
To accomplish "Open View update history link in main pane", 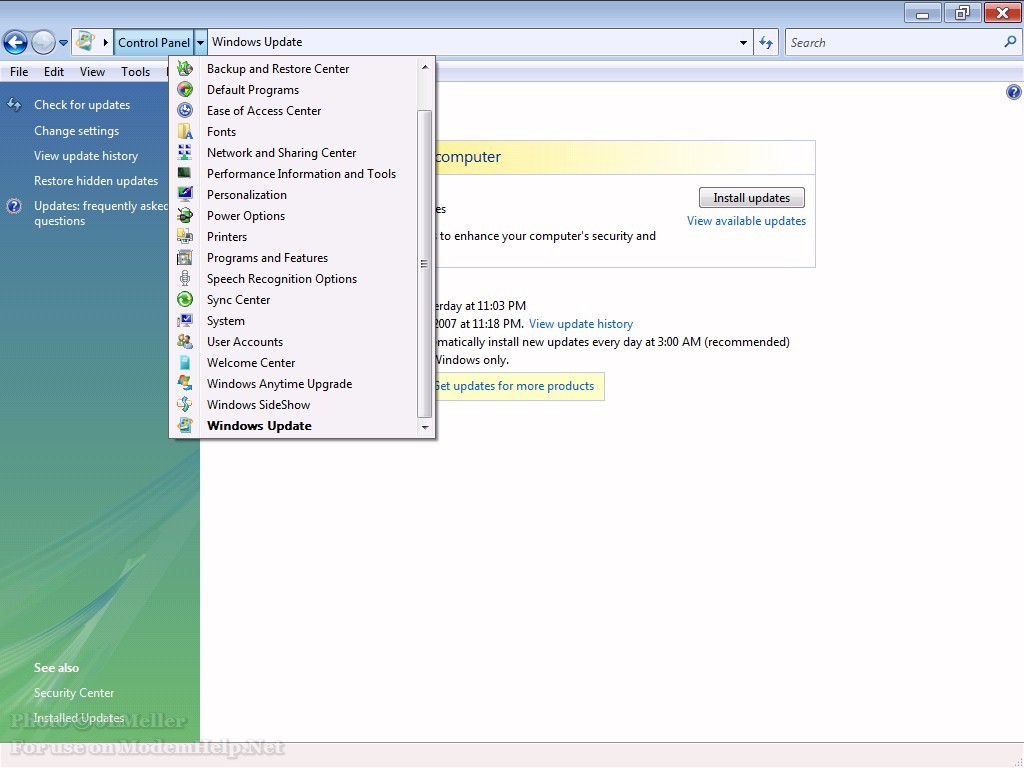I will pyautogui.click(x=581, y=324).
